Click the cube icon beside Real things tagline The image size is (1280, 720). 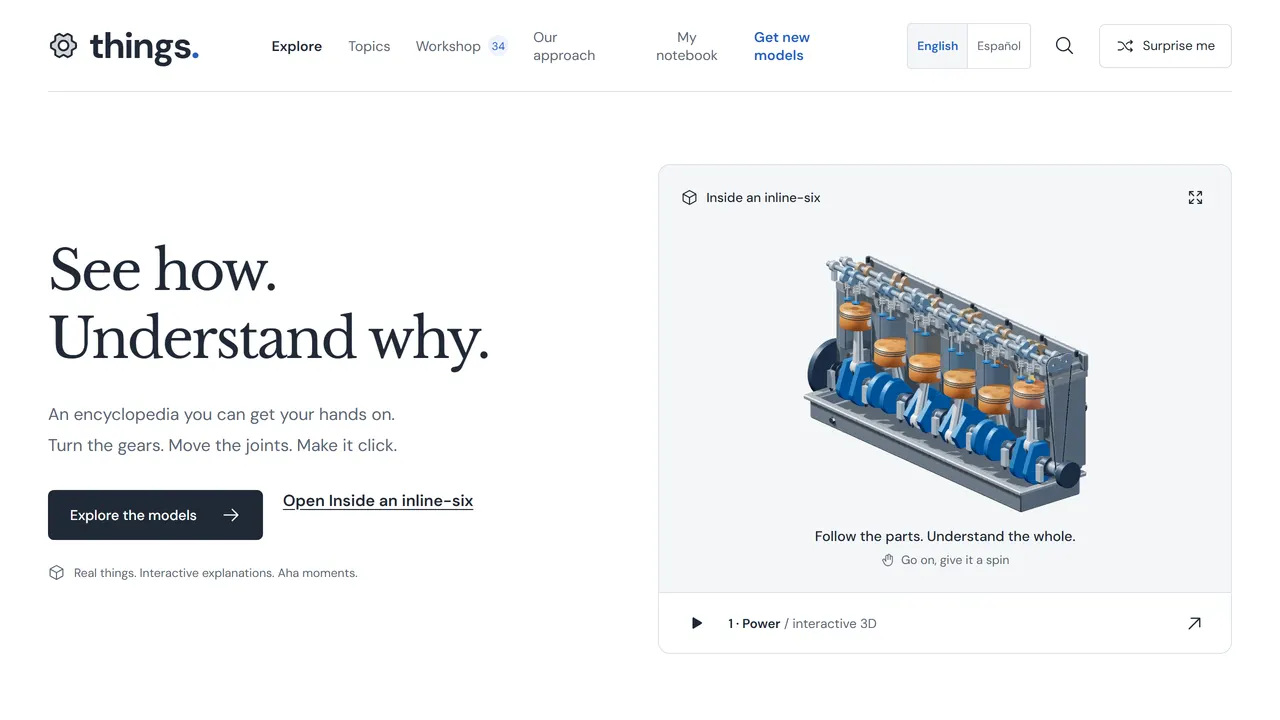pyautogui.click(x=56, y=573)
